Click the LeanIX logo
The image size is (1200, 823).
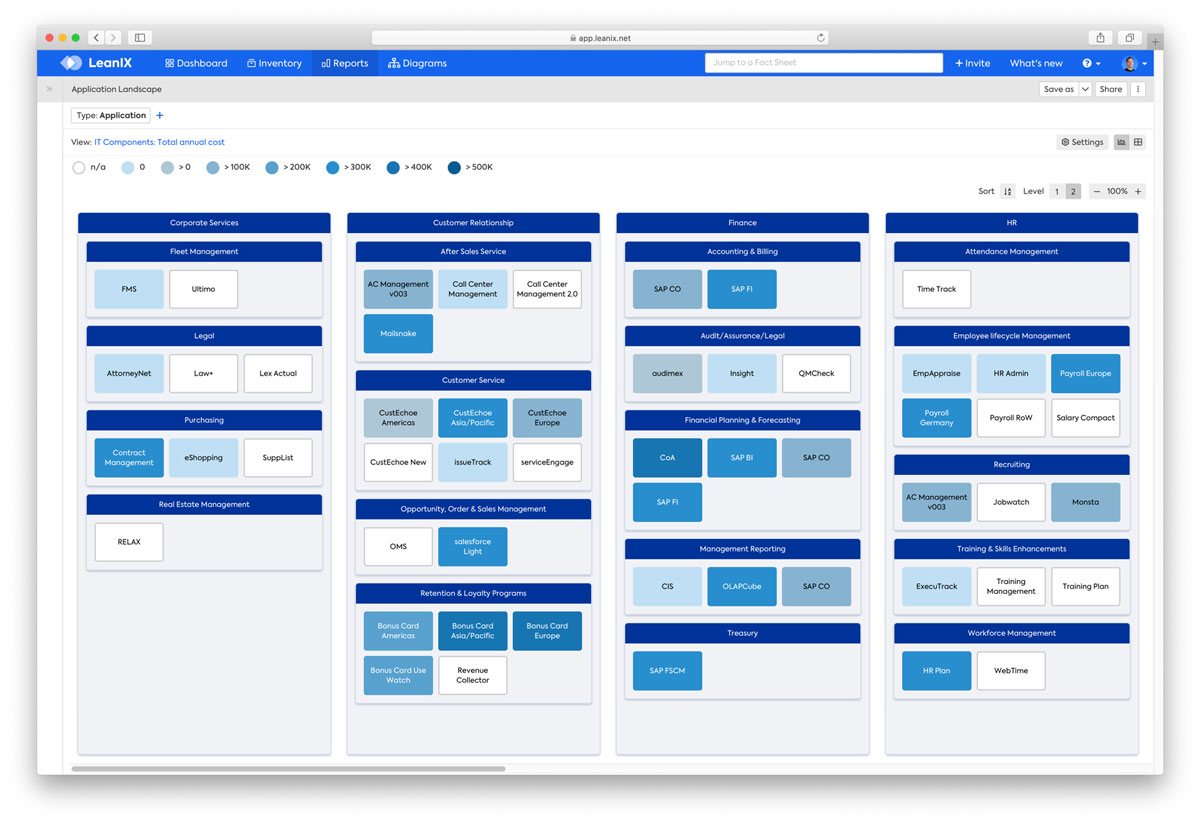coord(95,62)
